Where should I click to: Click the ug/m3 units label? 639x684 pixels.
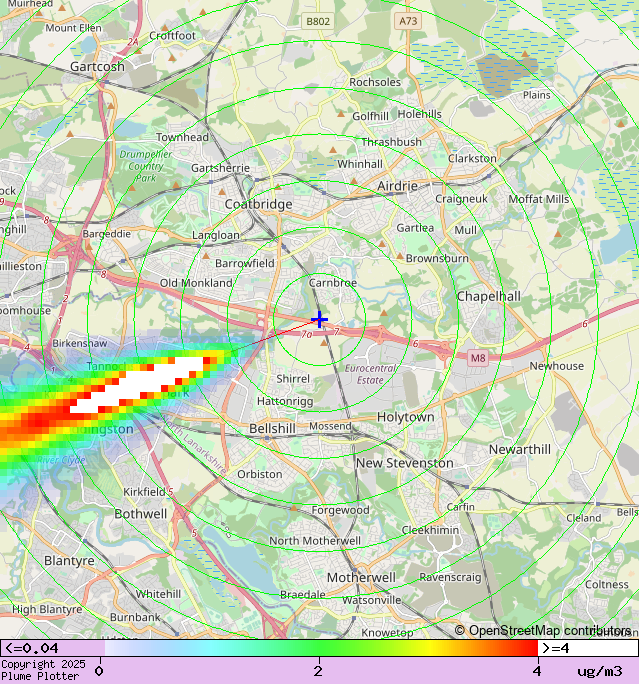[600, 671]
